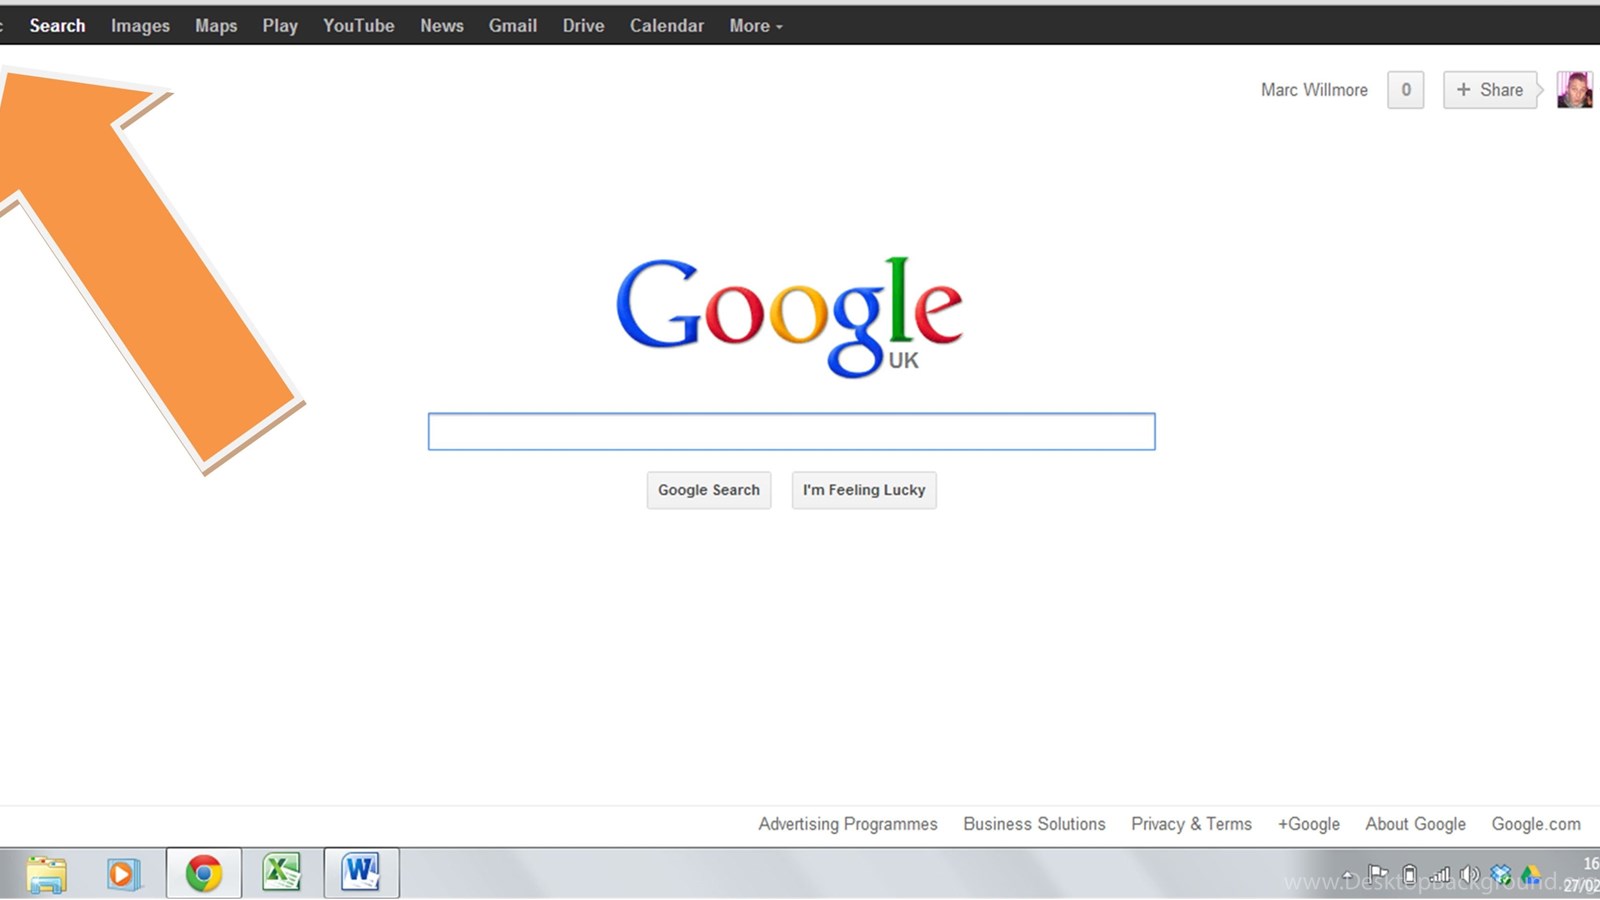The width and height of the screenshot is (1600, 900).
Task: Select Search in the top navigation bar
Action: [x=57, y=26]
